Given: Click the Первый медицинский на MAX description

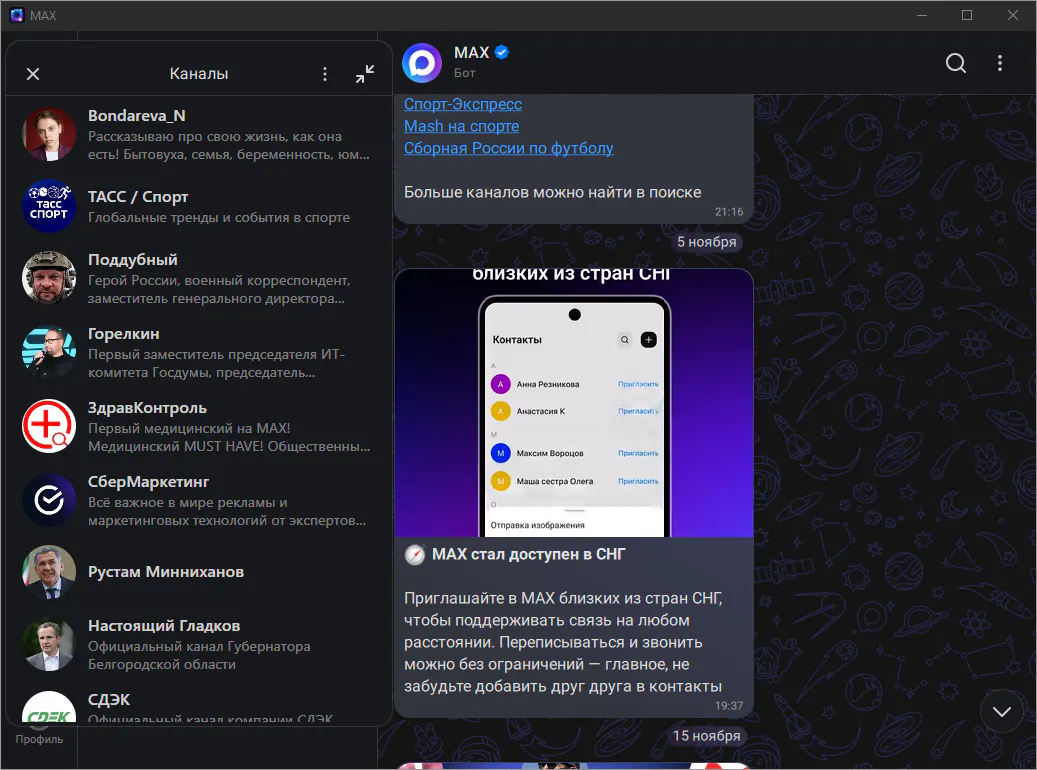Looking at the screenshot, I should (x=229, y=437).
